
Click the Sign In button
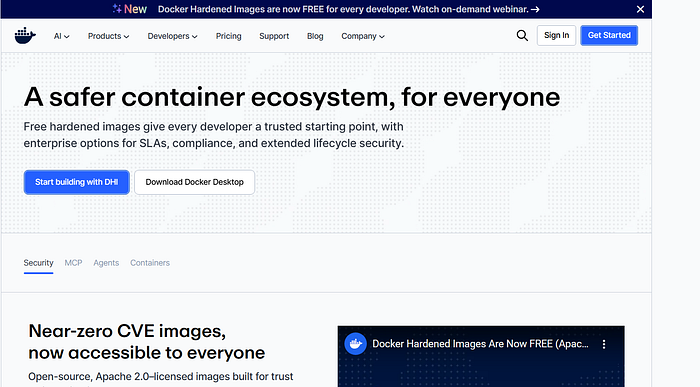coord(556,35)
